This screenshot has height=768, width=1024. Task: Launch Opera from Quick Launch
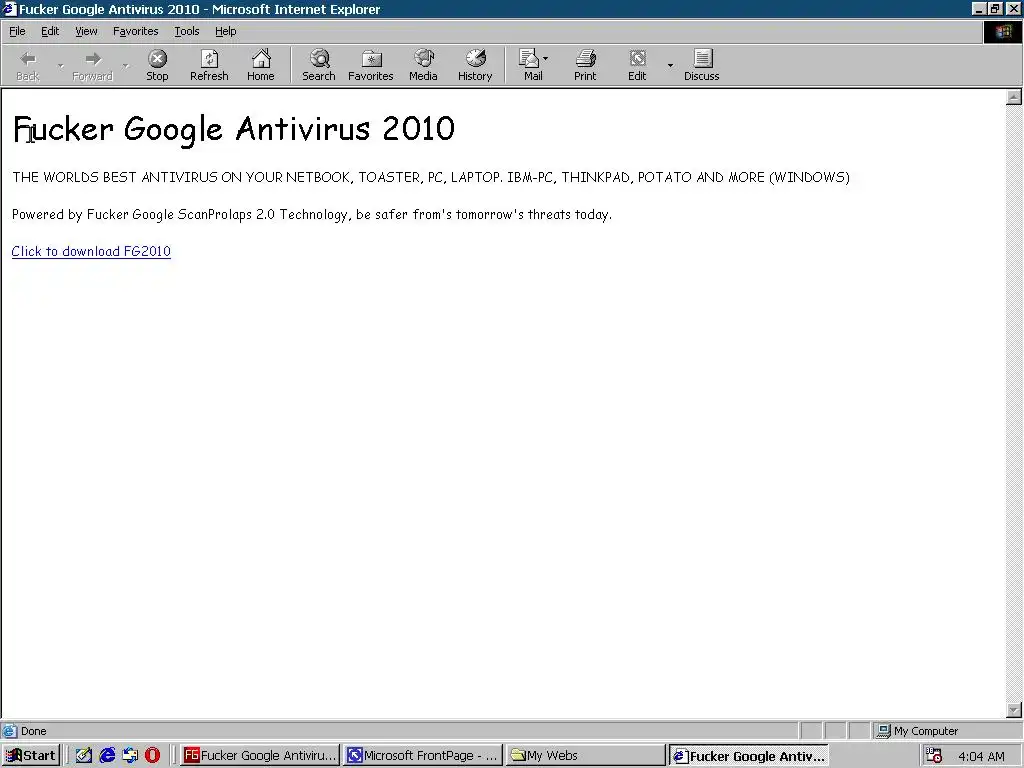coord(152,756)
